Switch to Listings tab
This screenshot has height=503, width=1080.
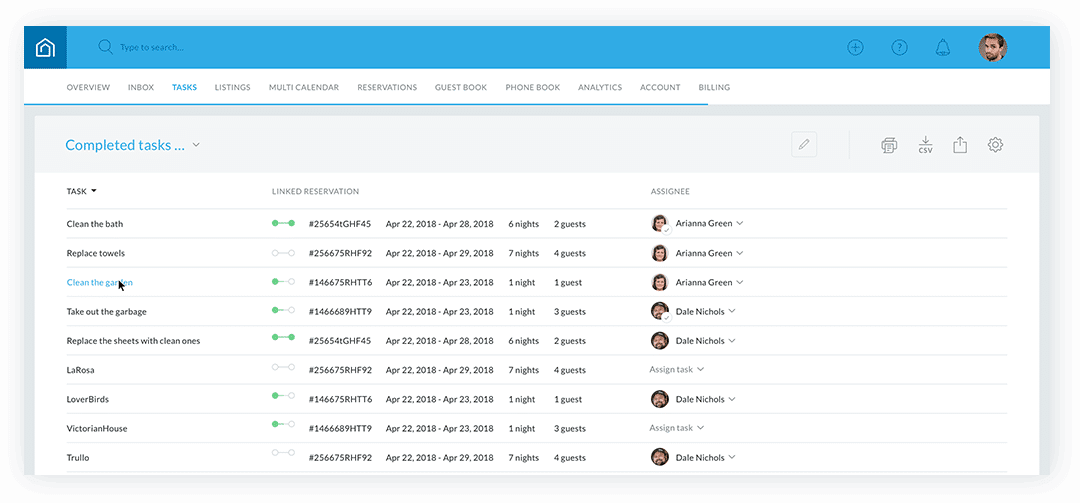[232, 88]
